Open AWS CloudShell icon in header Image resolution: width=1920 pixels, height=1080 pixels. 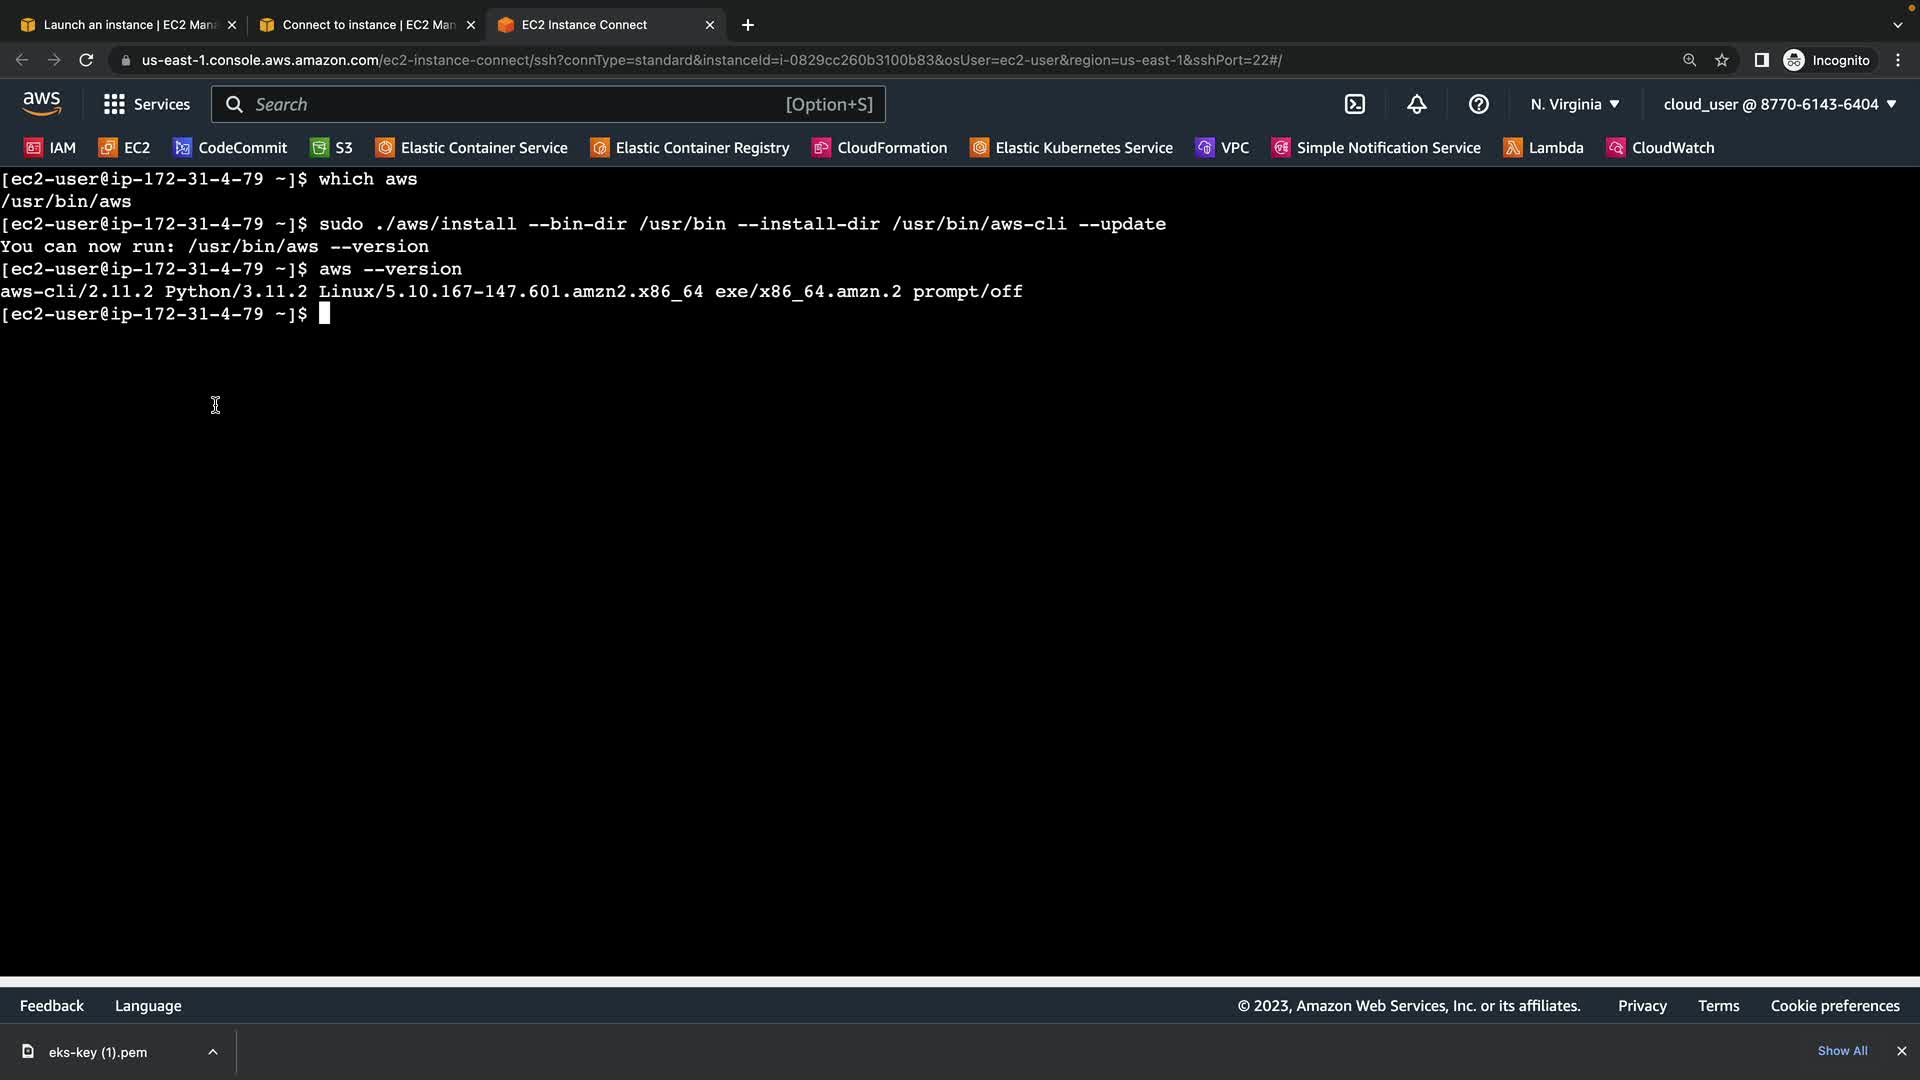1355,104
